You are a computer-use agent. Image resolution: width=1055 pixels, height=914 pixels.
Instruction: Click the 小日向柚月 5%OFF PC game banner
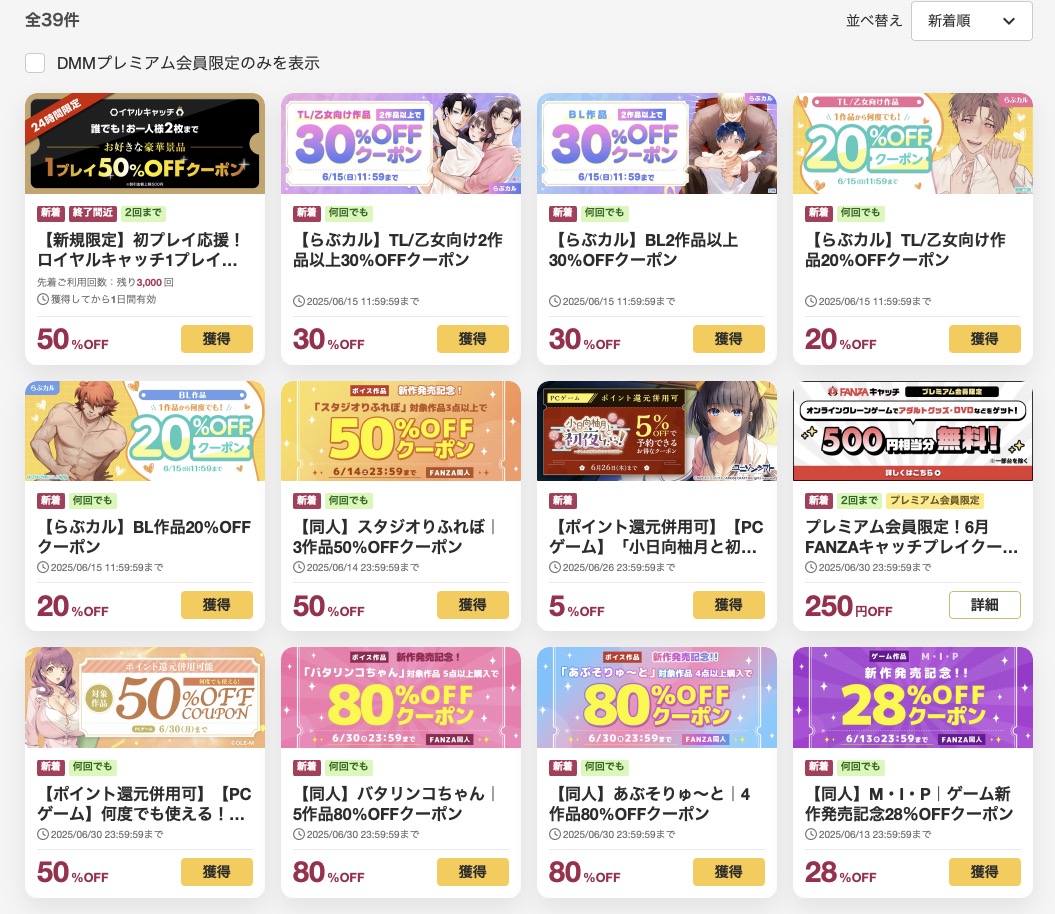pos(657,431)
